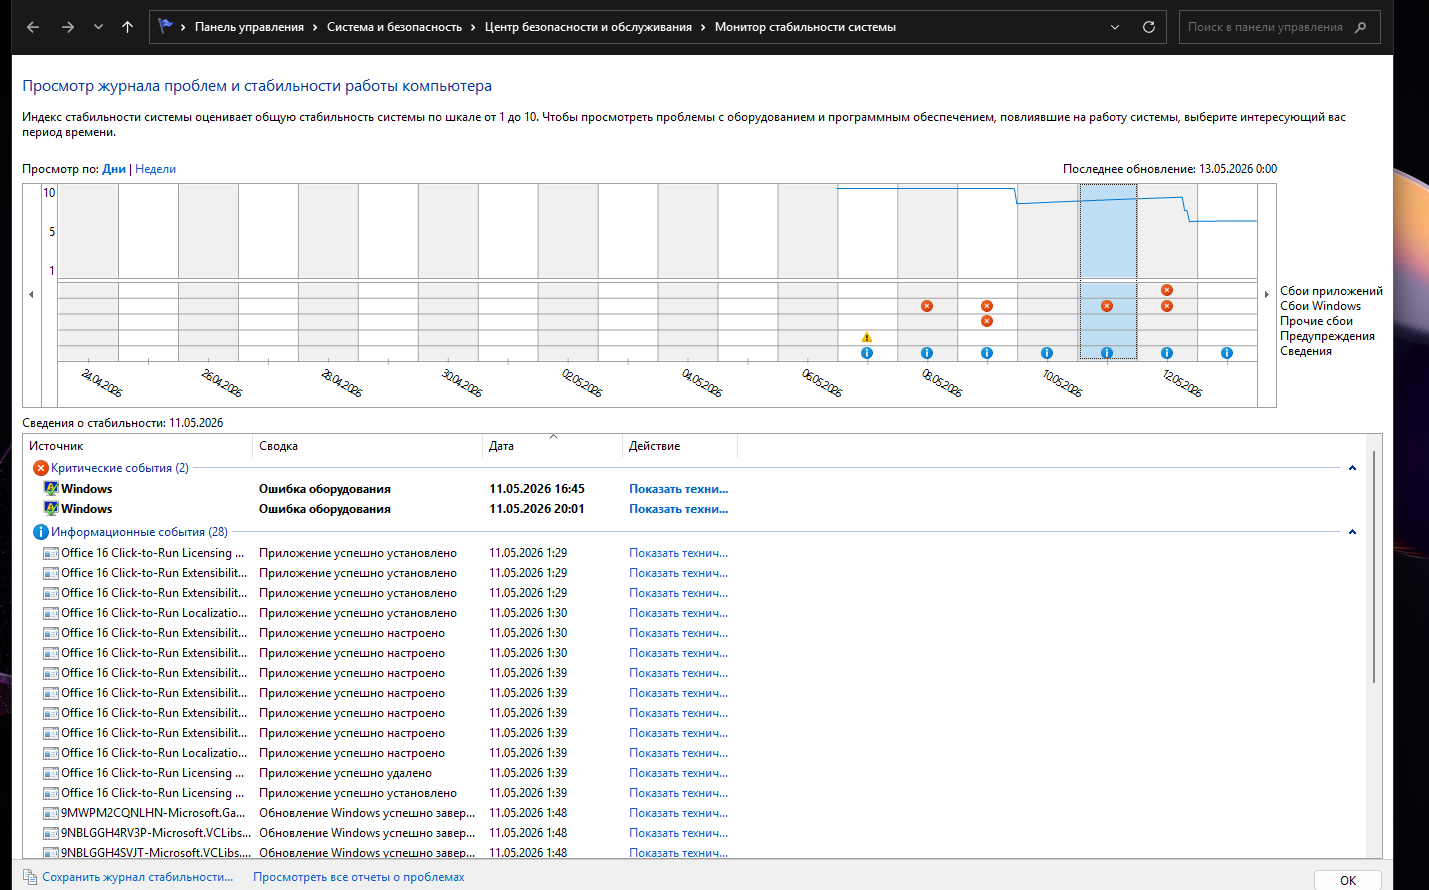Screen dimensions: 1429x890
Task: Show technical details for Windows error at 16:45
Action: [678, 489]
